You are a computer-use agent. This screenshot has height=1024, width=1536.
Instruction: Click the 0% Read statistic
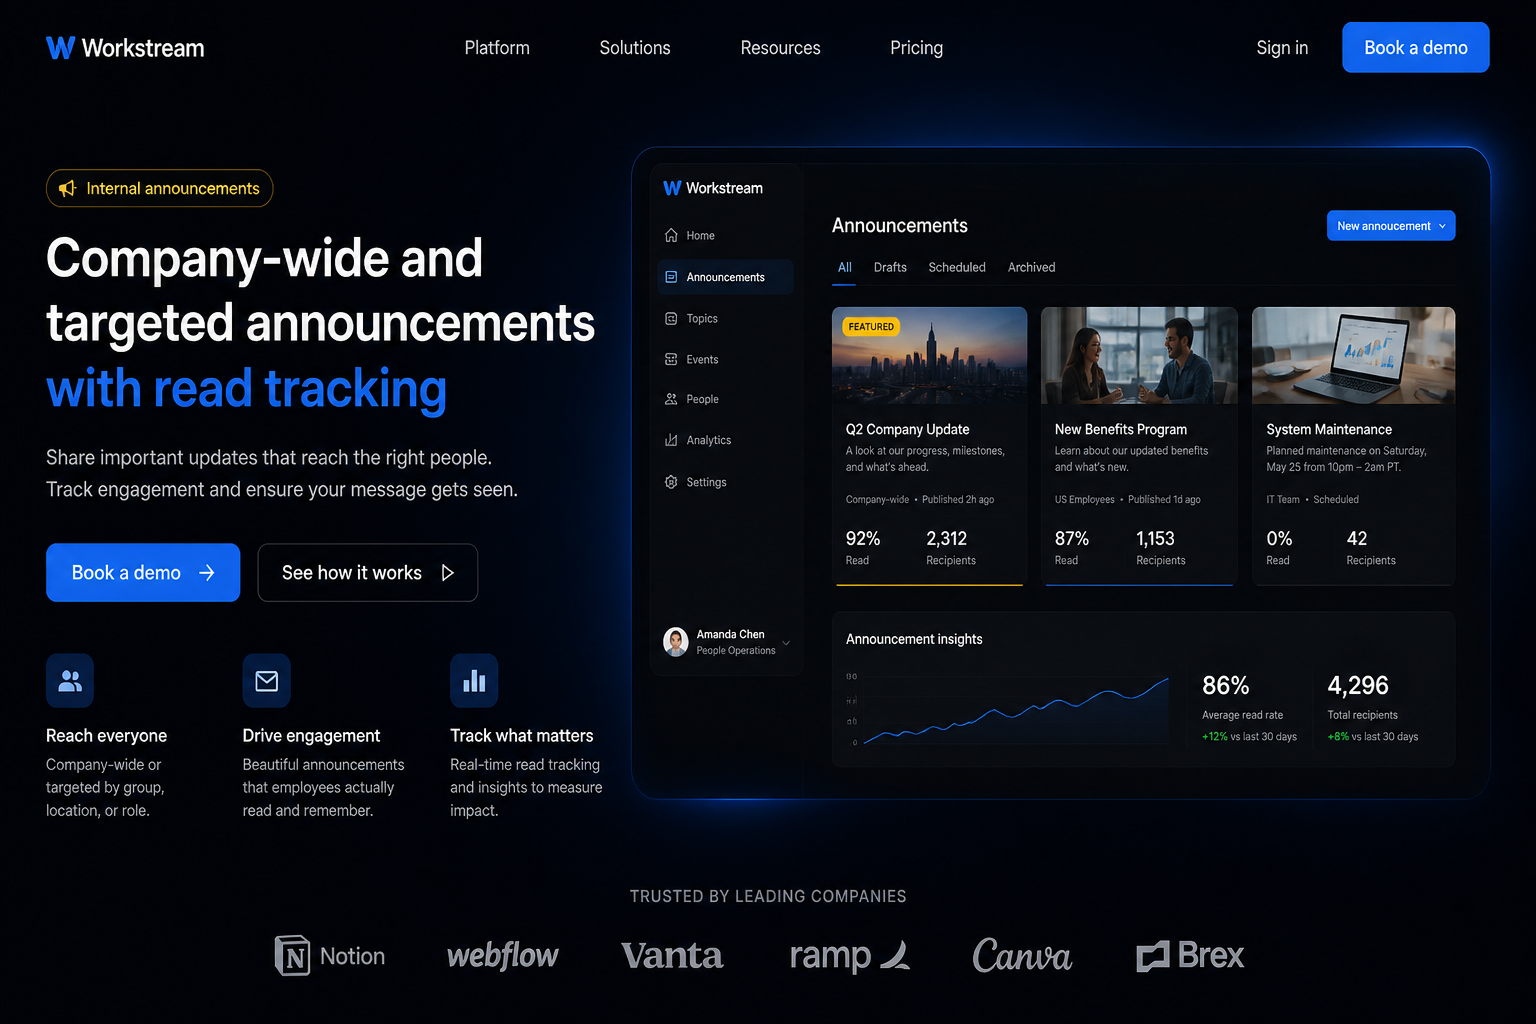[1279, 547]
